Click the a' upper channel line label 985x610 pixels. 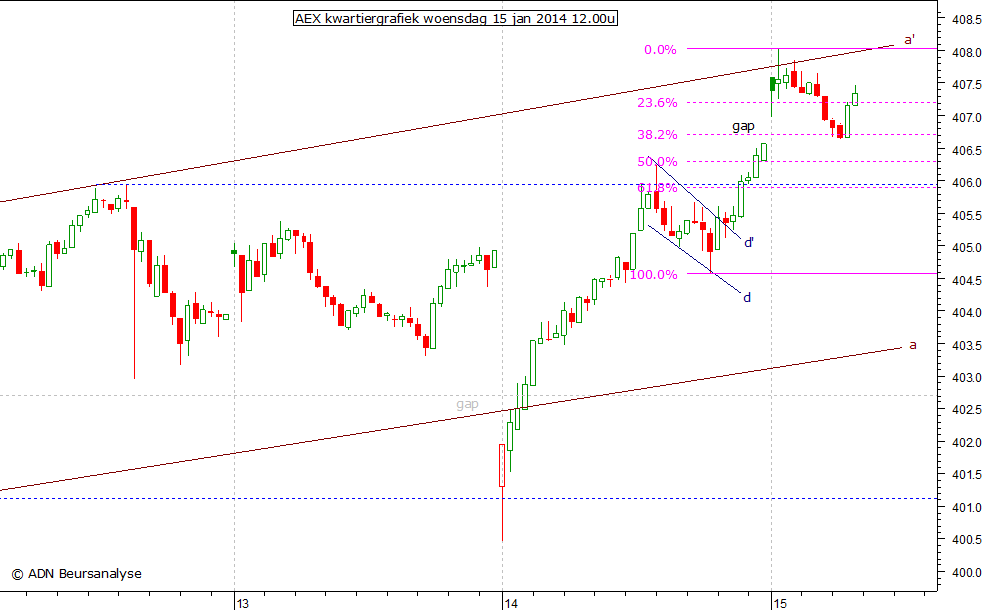[909, 40]
